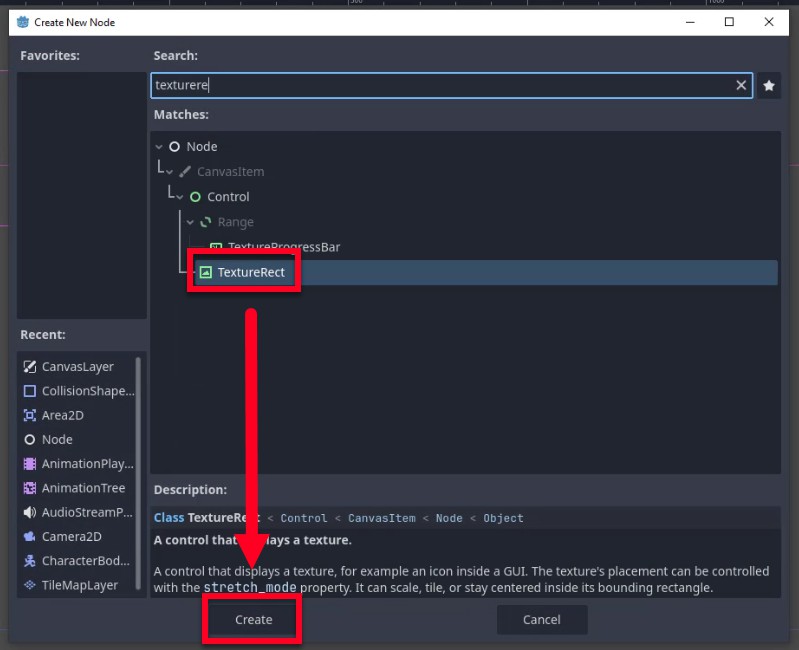
Task: Click the AnimationPlayer film icon in Recent
Action: pos(30,464)
